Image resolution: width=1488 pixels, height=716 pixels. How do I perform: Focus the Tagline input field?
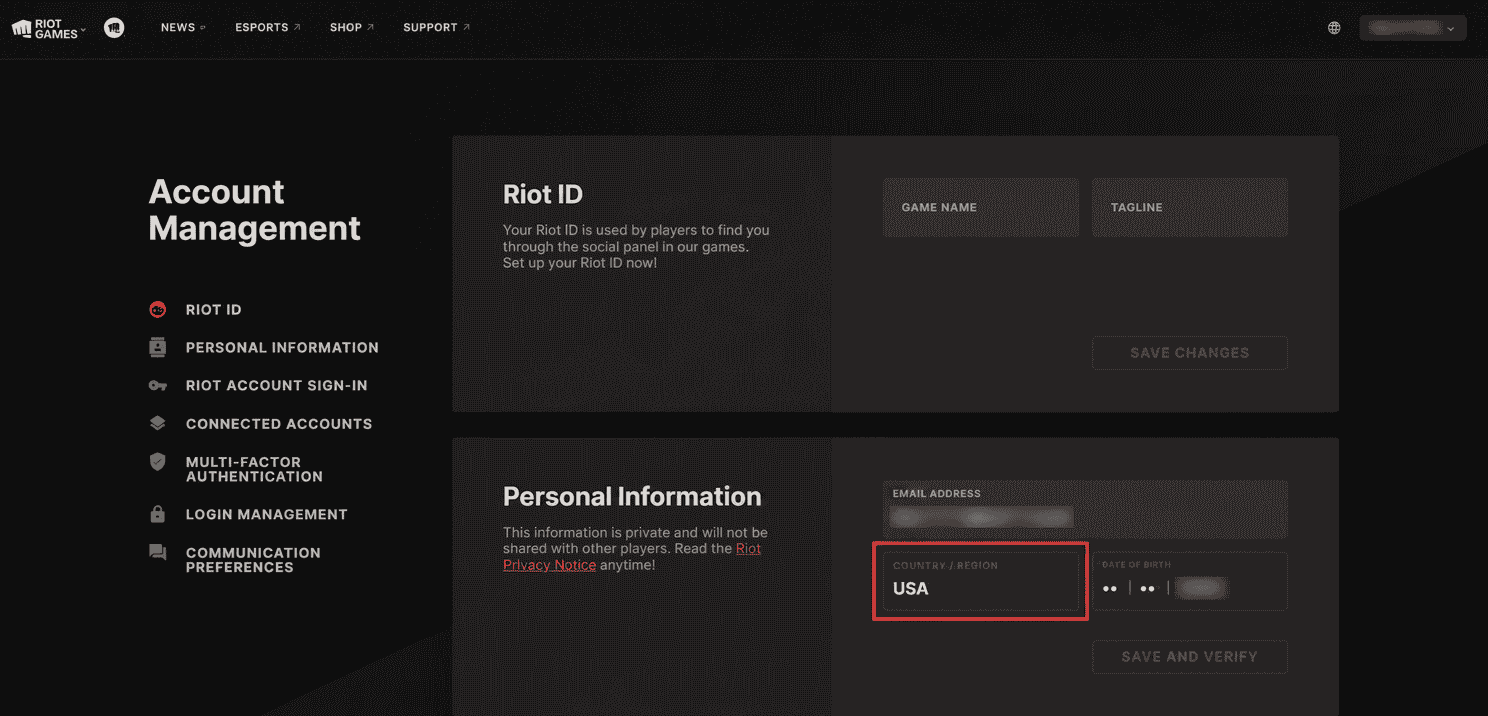pos(1190,207)
